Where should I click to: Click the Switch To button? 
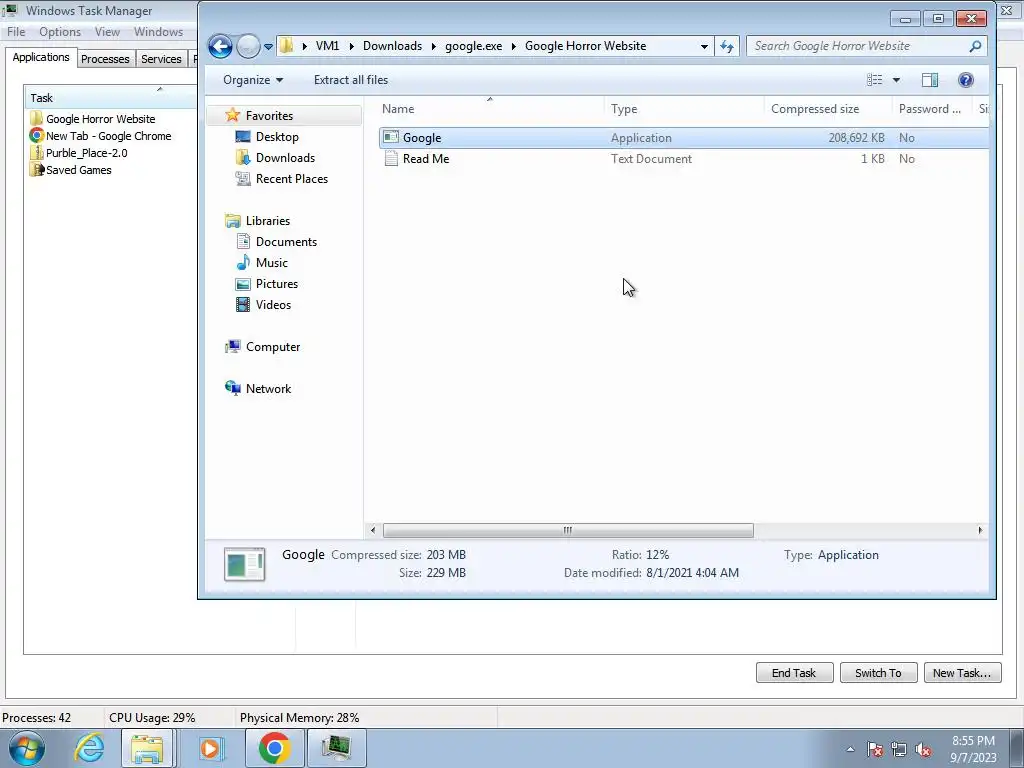coord(878,673)
